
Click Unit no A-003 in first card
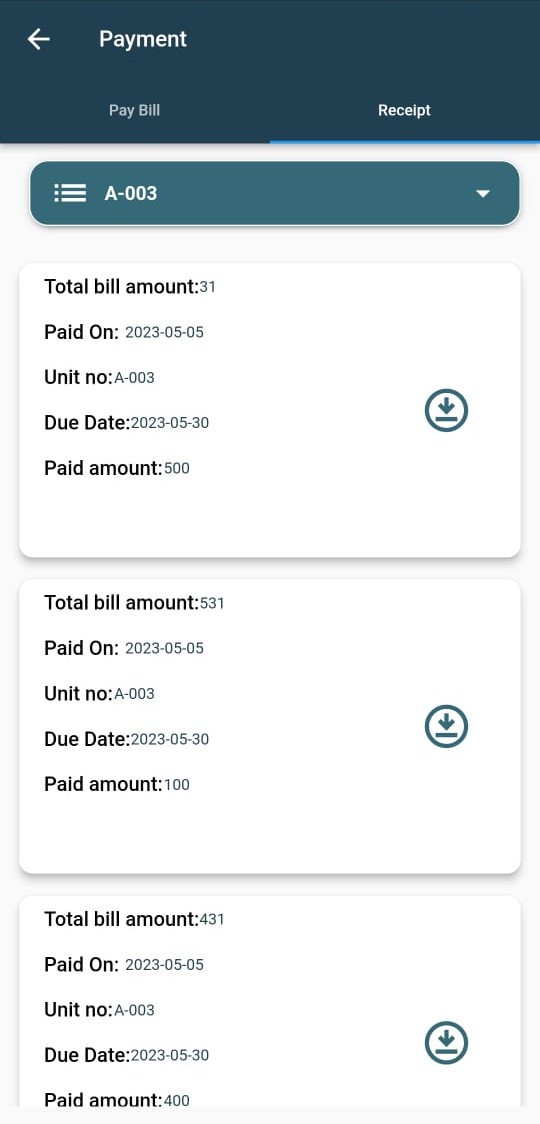100,377
